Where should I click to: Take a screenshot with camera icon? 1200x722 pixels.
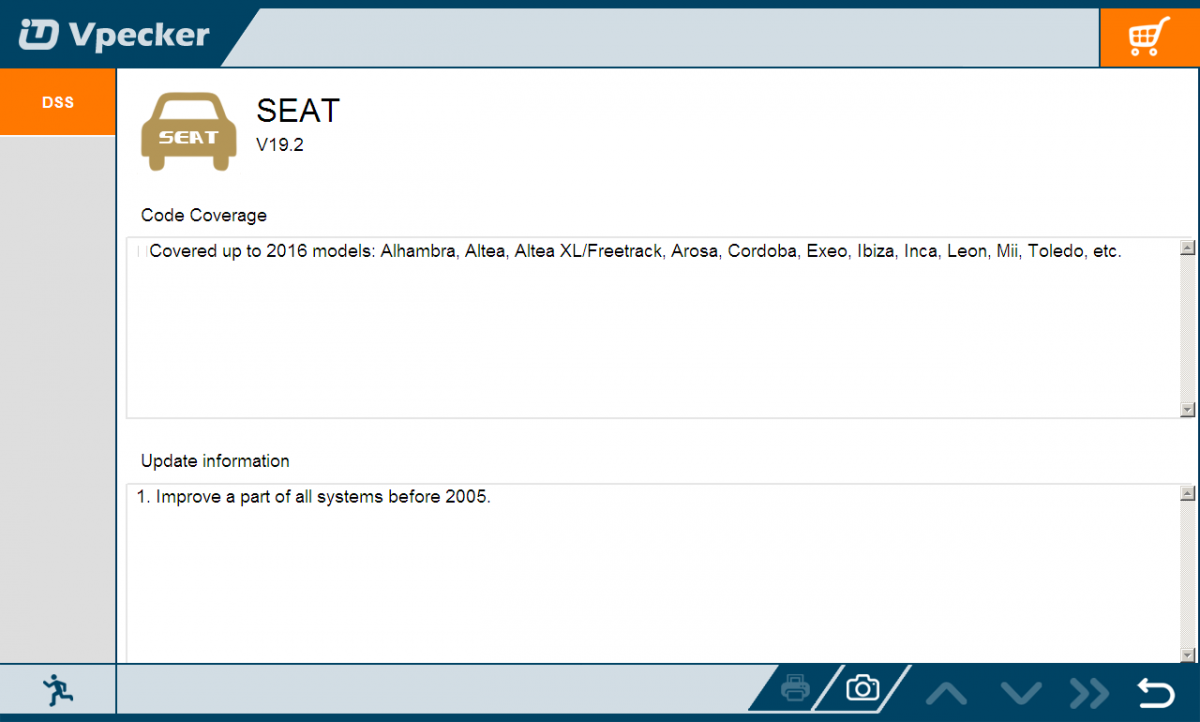(x=862, y=688)
